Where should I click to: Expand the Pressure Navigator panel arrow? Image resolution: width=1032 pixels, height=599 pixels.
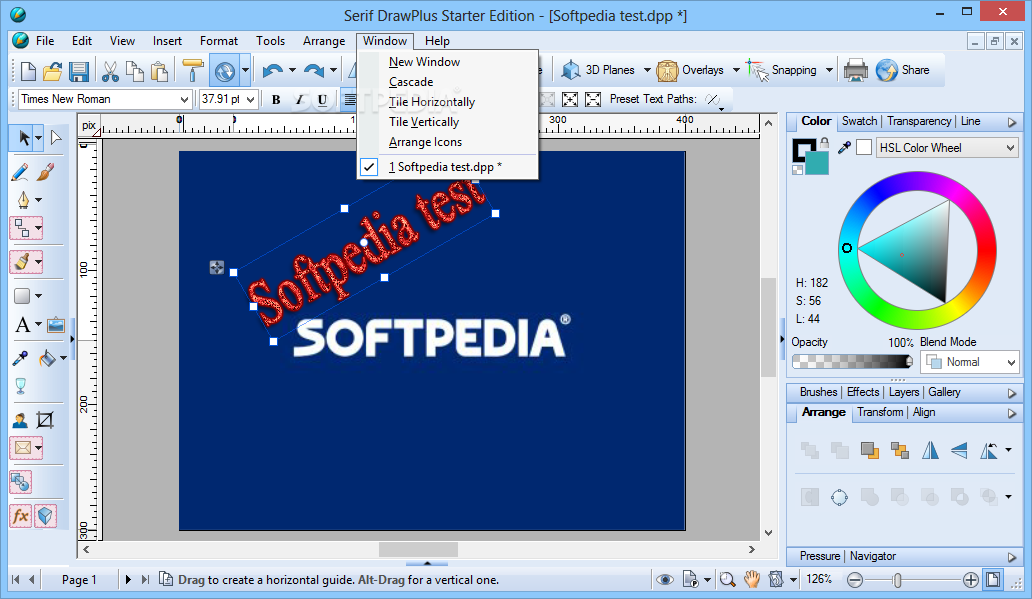tap(1012, 557)
